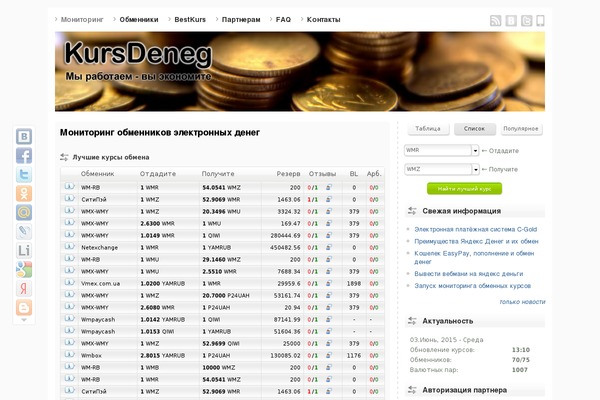This screenshot has height=400, width=600.
Task: Open reviews icon in Vmex.com.ua row
Action: click(x=329, y=283)
